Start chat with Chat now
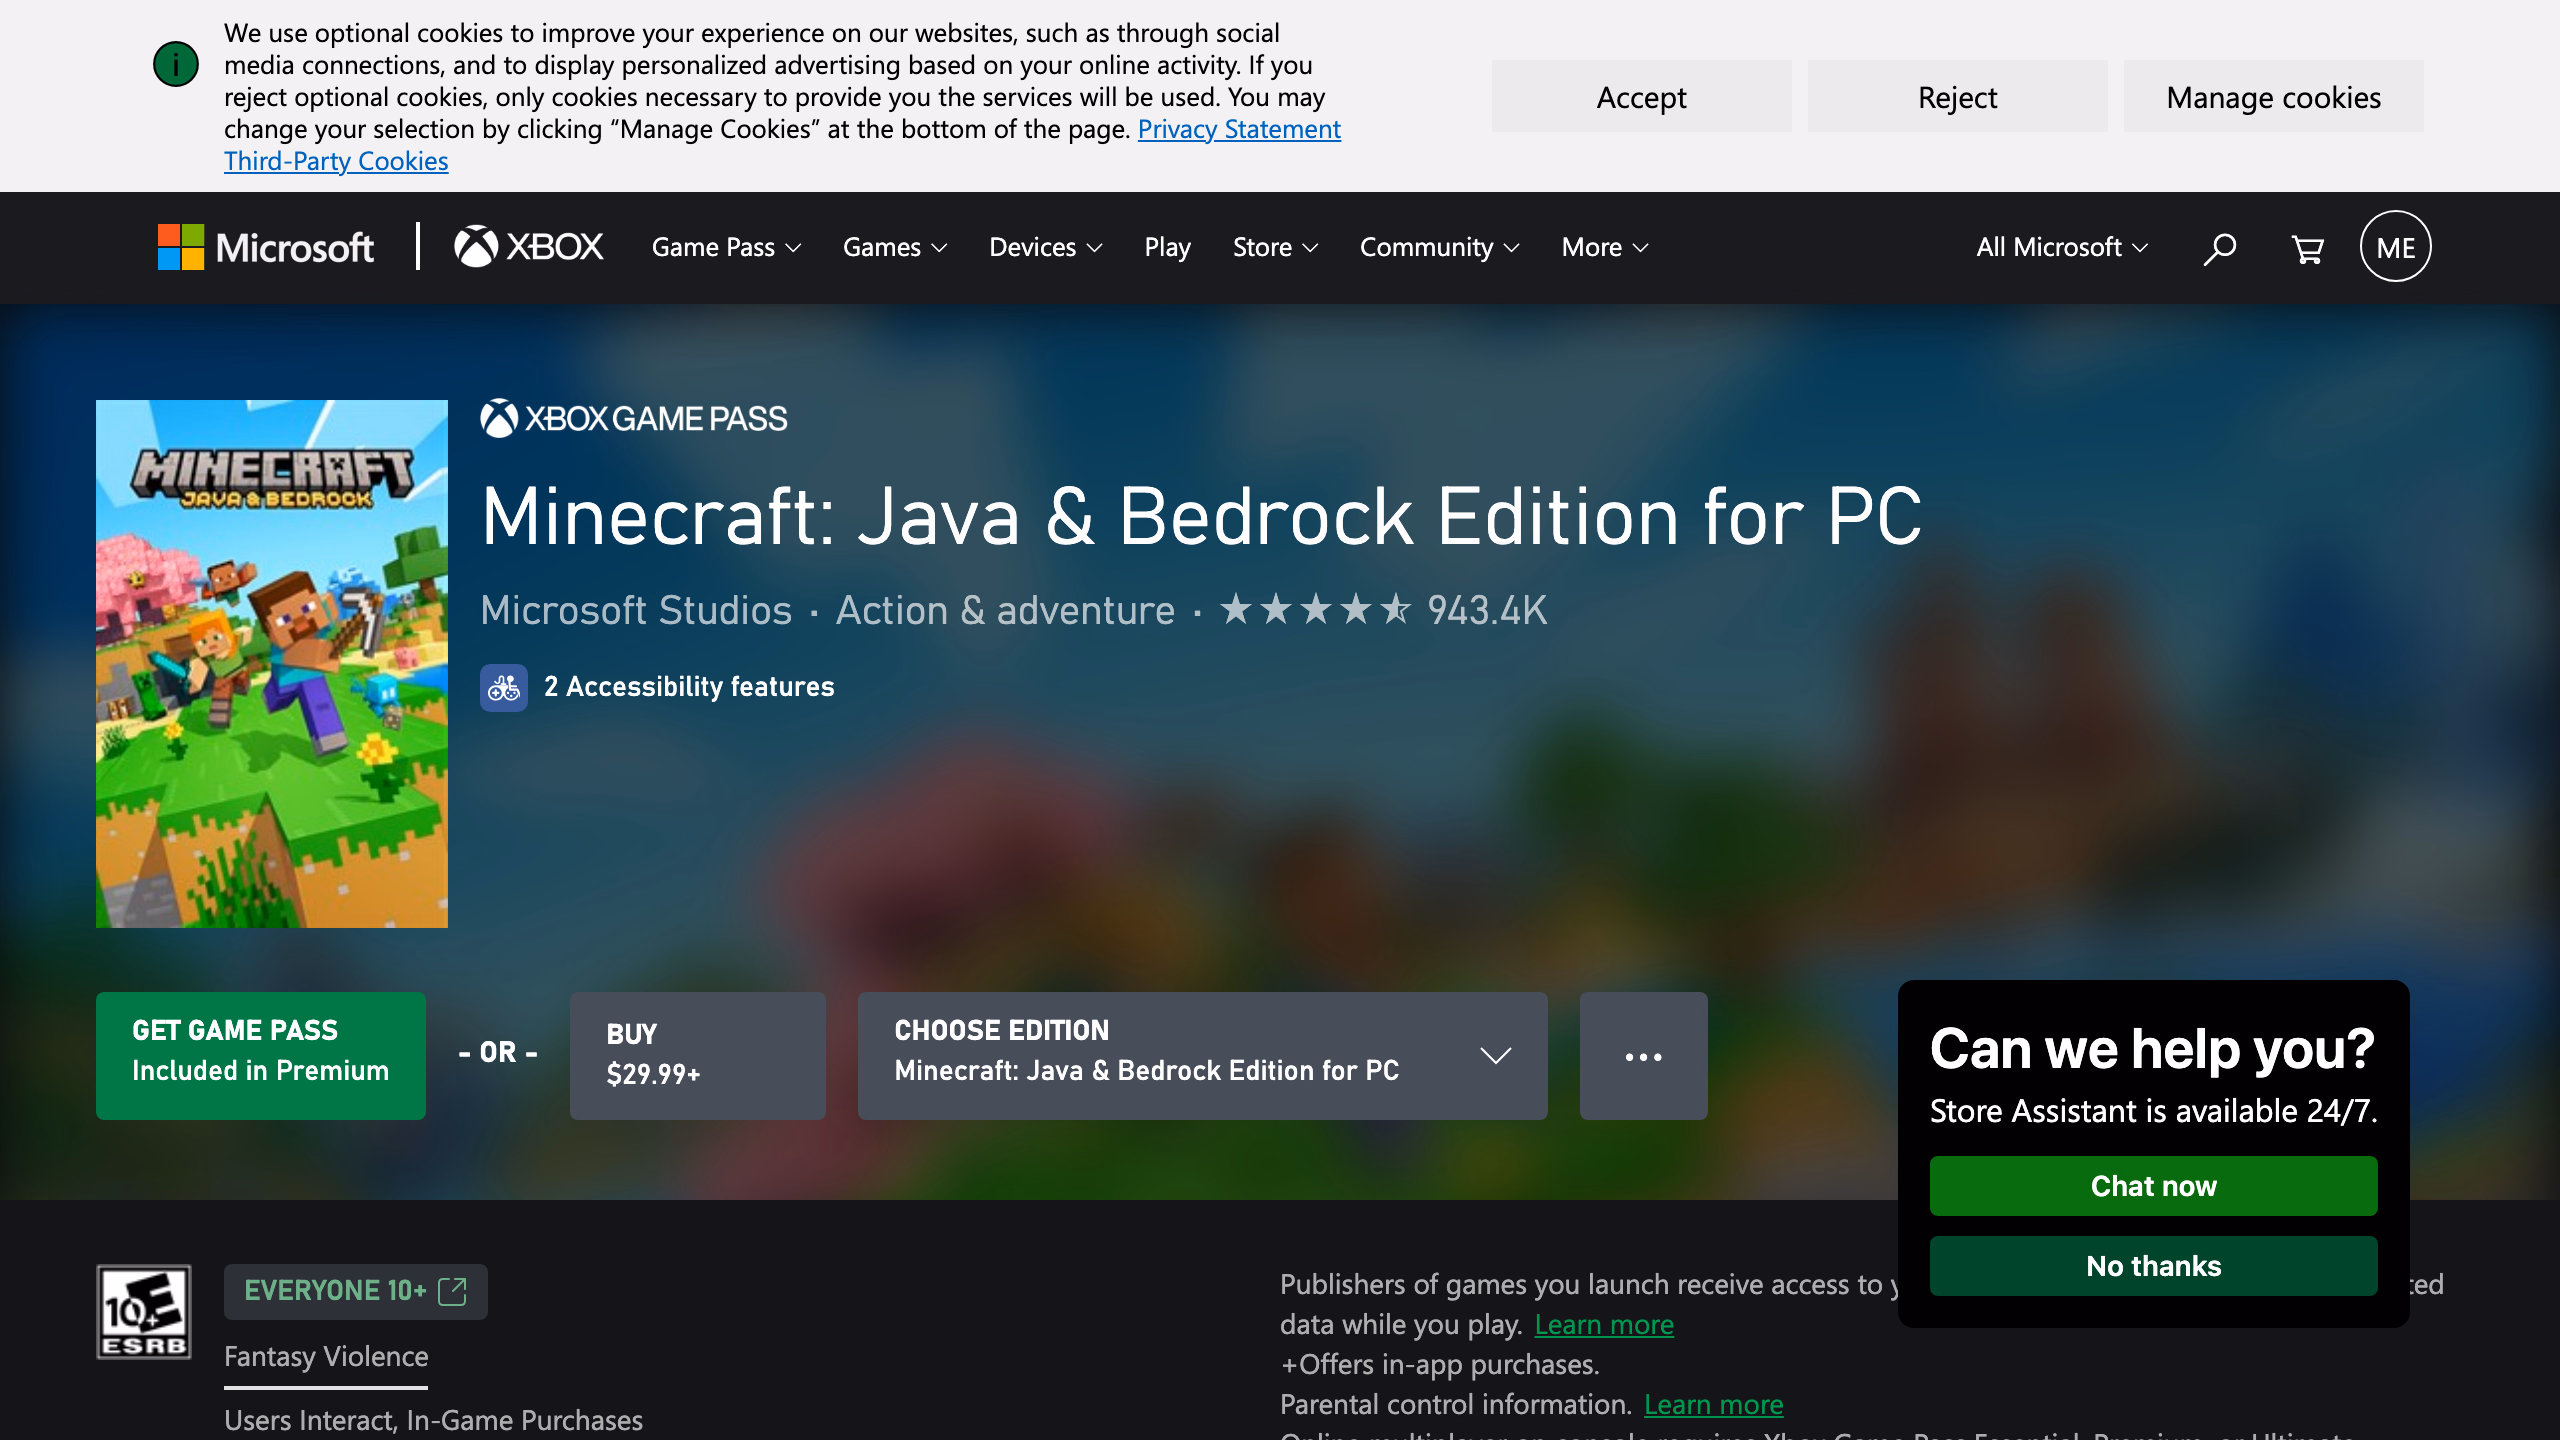 pyautogui.click(x=2153, y=1186)
